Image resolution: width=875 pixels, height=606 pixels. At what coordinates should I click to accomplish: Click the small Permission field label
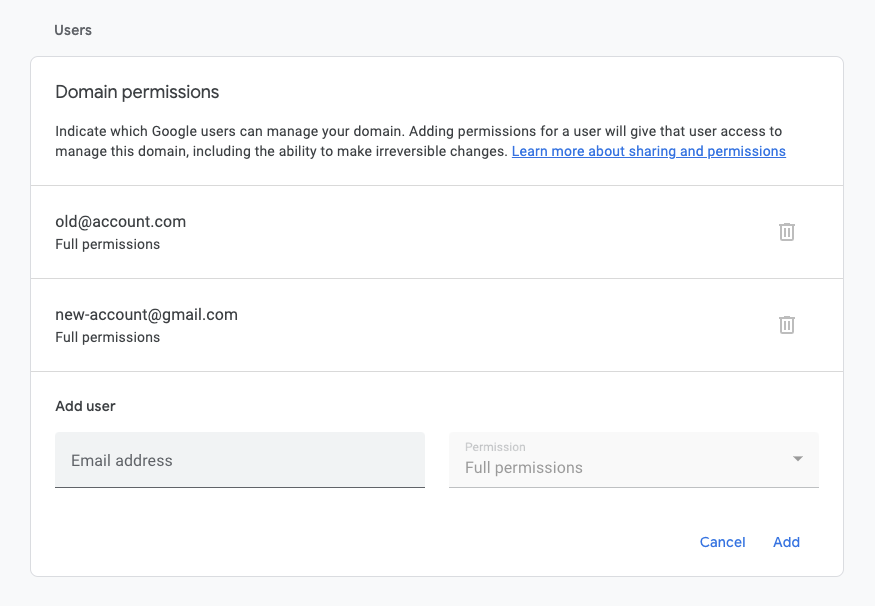point(495,447)
